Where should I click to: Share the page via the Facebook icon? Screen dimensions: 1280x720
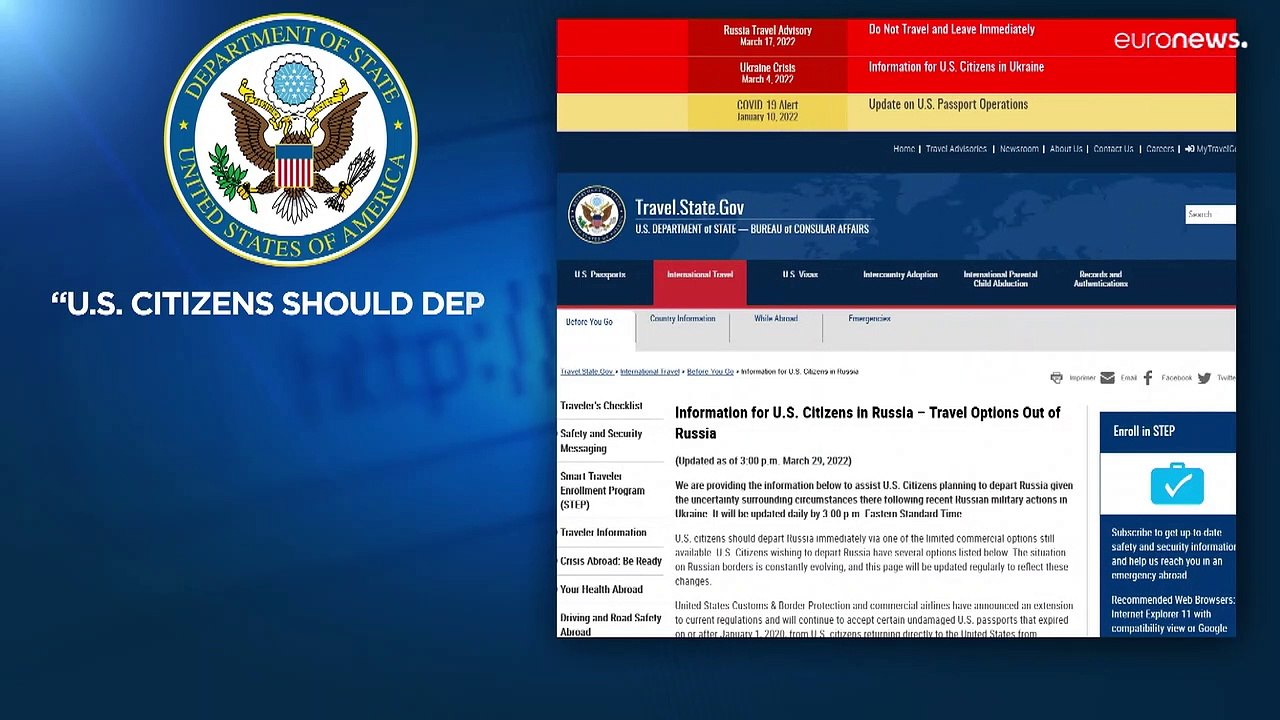[x=1148, y=378]
